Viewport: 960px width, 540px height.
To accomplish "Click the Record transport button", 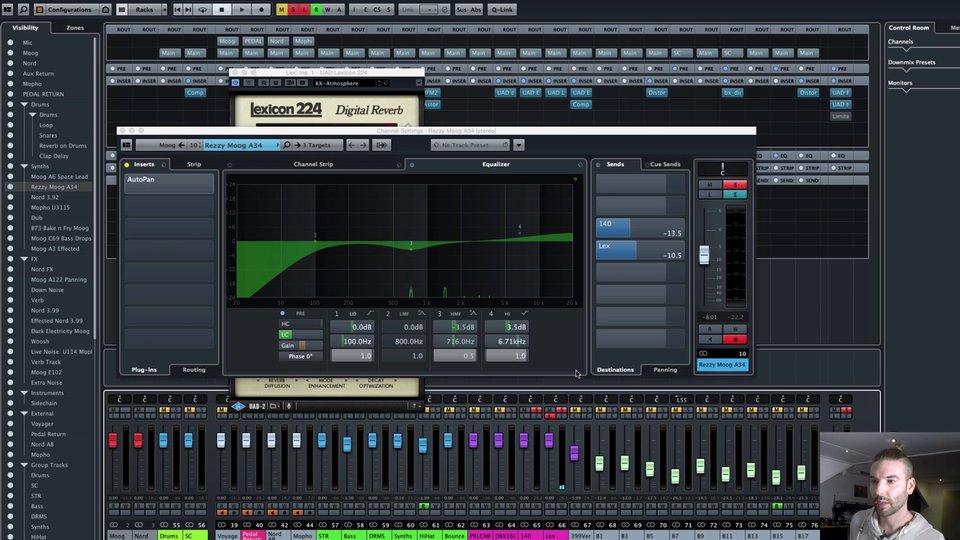I will (261, 9).
